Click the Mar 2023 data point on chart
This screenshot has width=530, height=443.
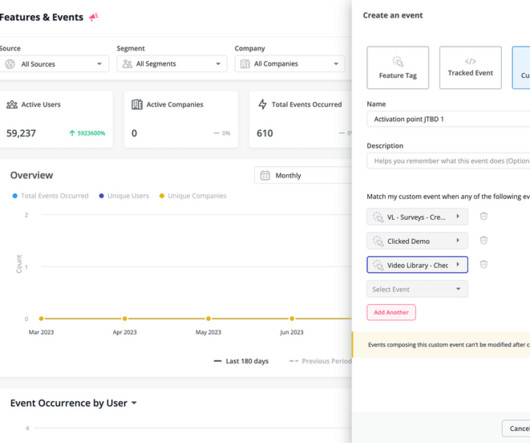pyautogui.click(x=41, y=319)
